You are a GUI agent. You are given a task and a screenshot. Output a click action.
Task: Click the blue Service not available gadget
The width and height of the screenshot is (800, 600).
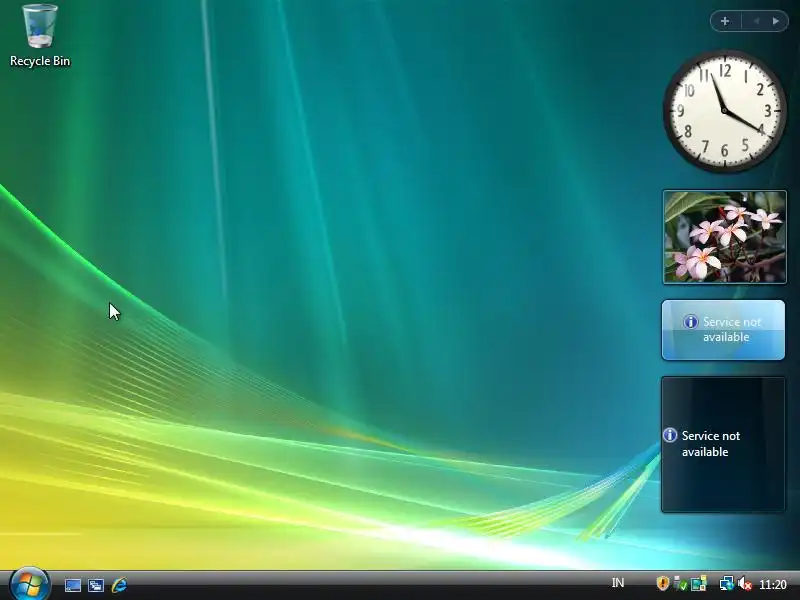tap(723, 330)
